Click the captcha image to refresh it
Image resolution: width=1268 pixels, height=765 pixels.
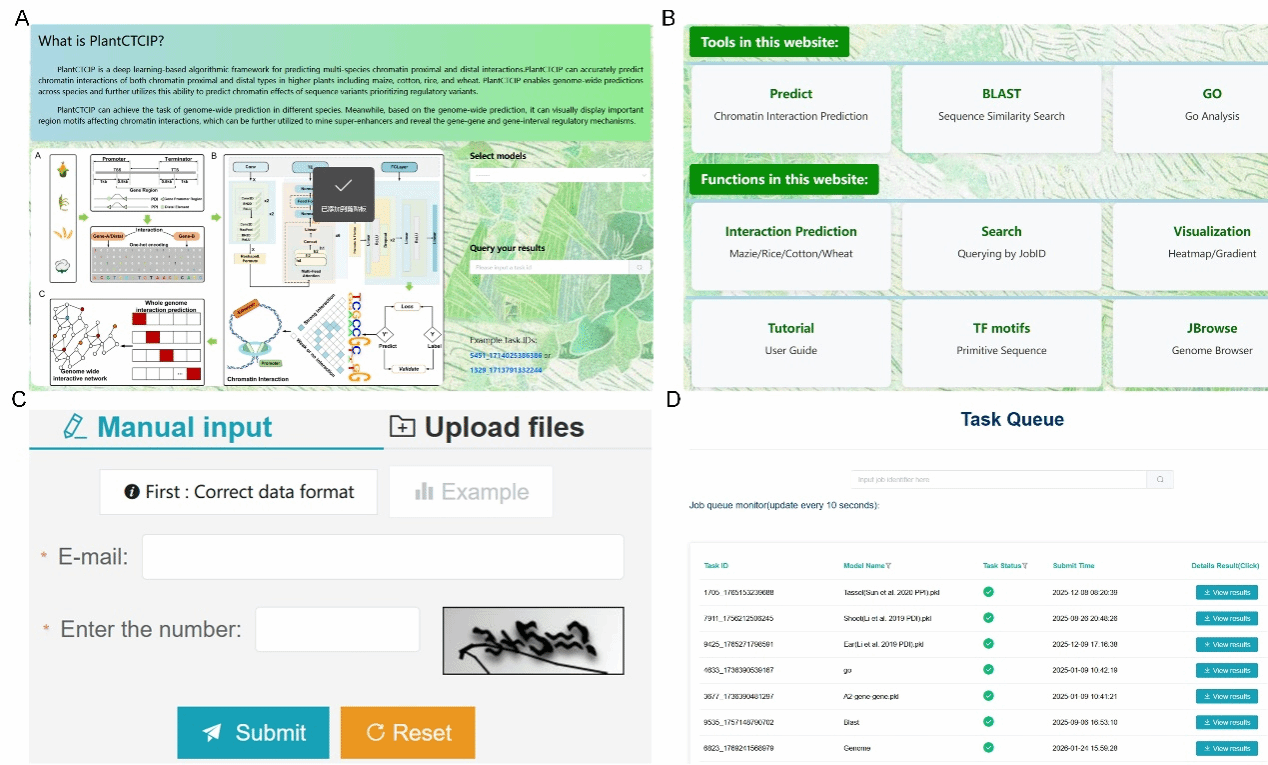(533, 642)
